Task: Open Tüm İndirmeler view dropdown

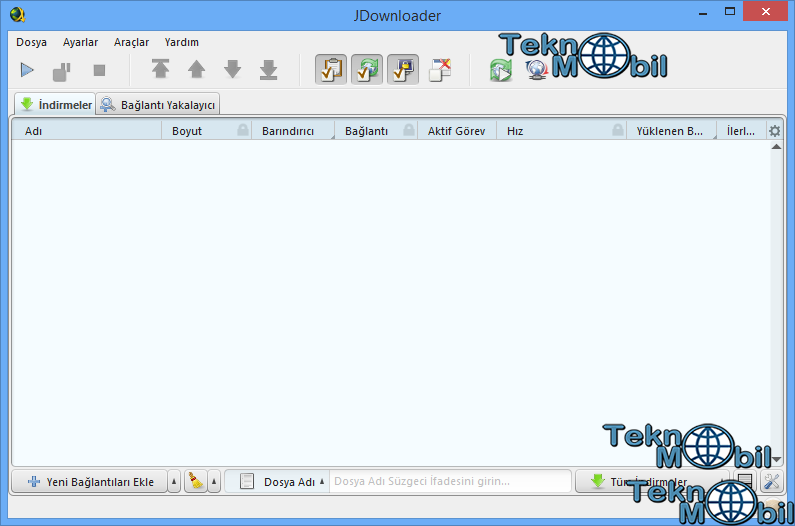Action: [x=652, y=481]
